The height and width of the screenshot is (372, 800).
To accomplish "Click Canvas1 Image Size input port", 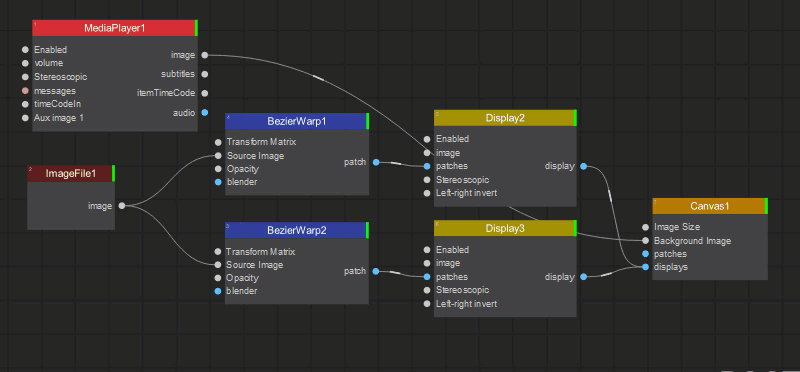I will tap(645, 227).
